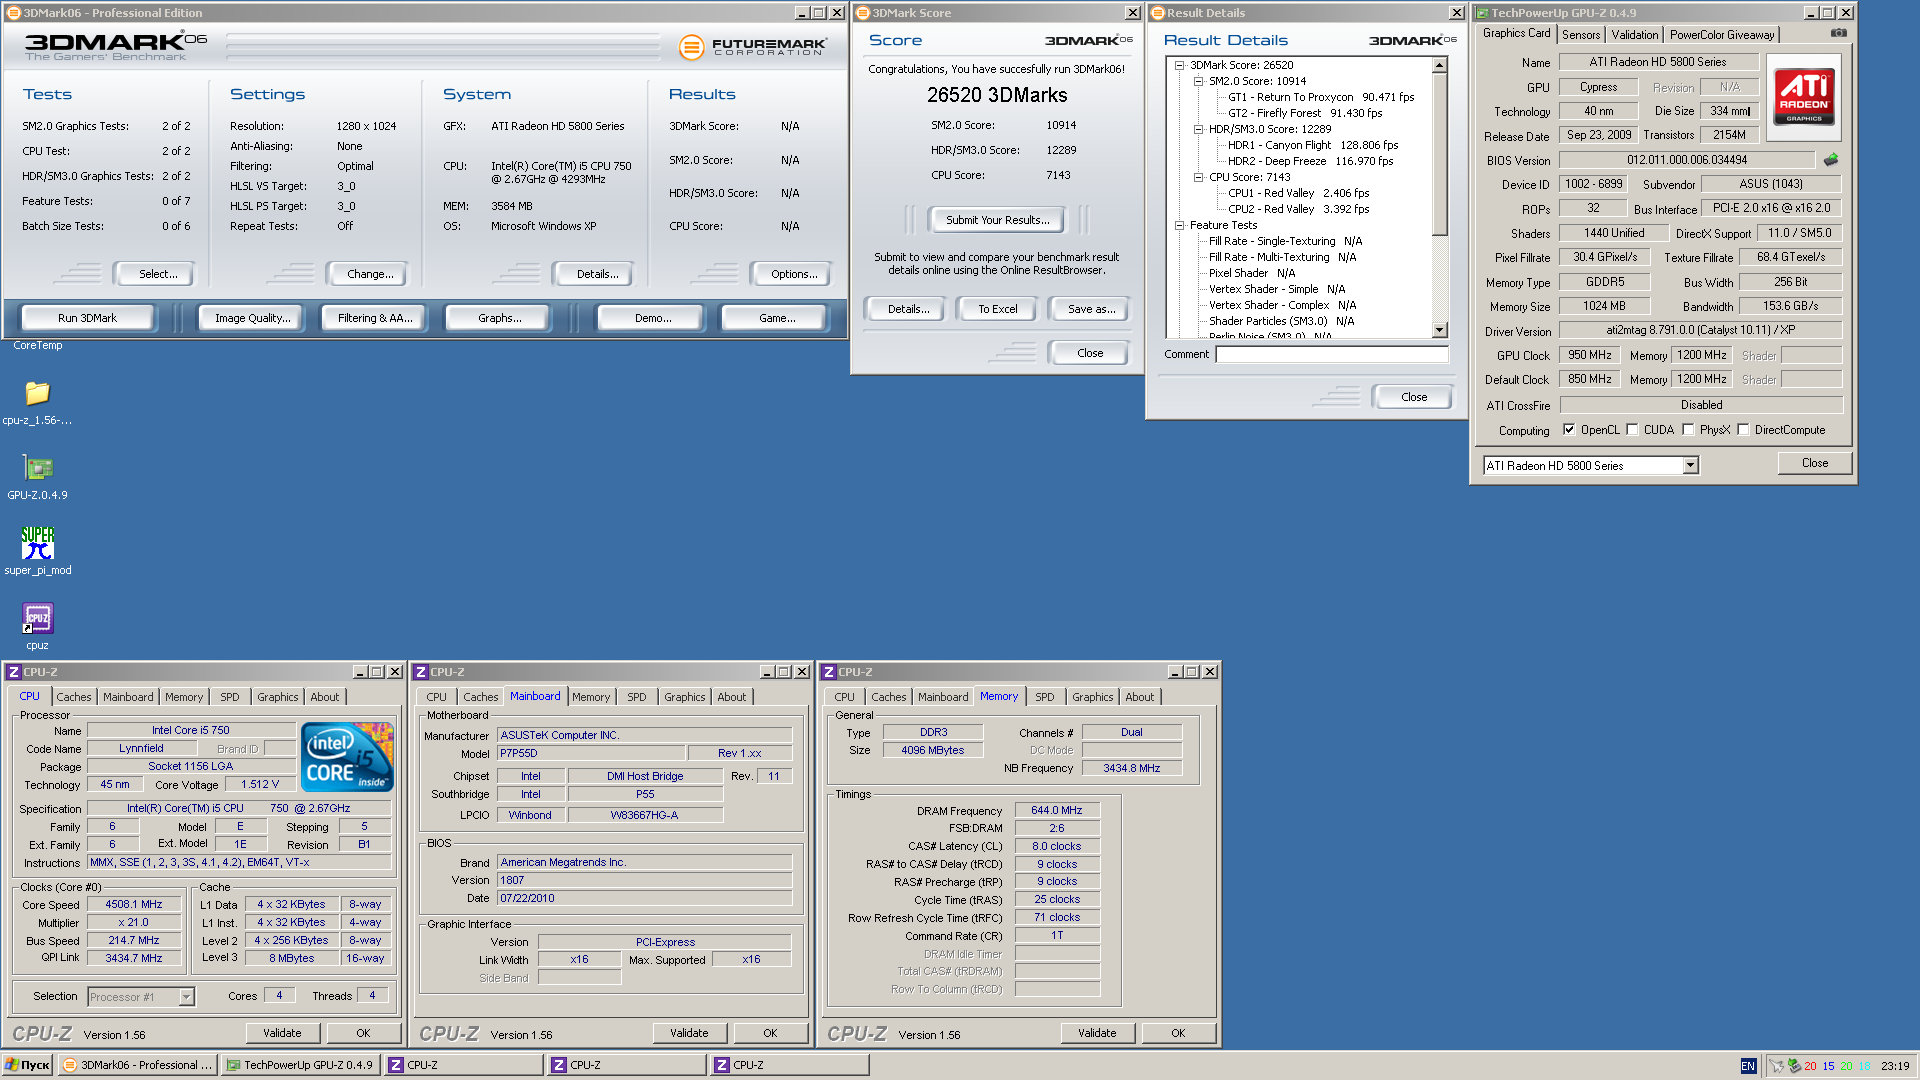Click the EN language indicator in the taskbar

[x=1748, y=1066]
